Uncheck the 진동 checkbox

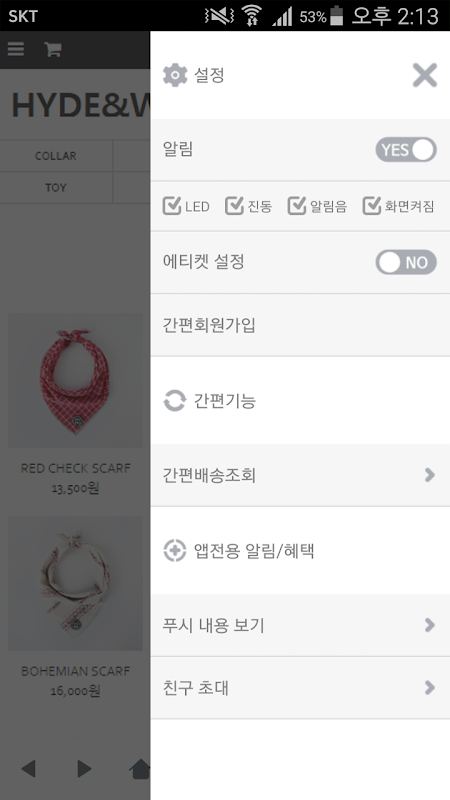(x=234, y=206)
